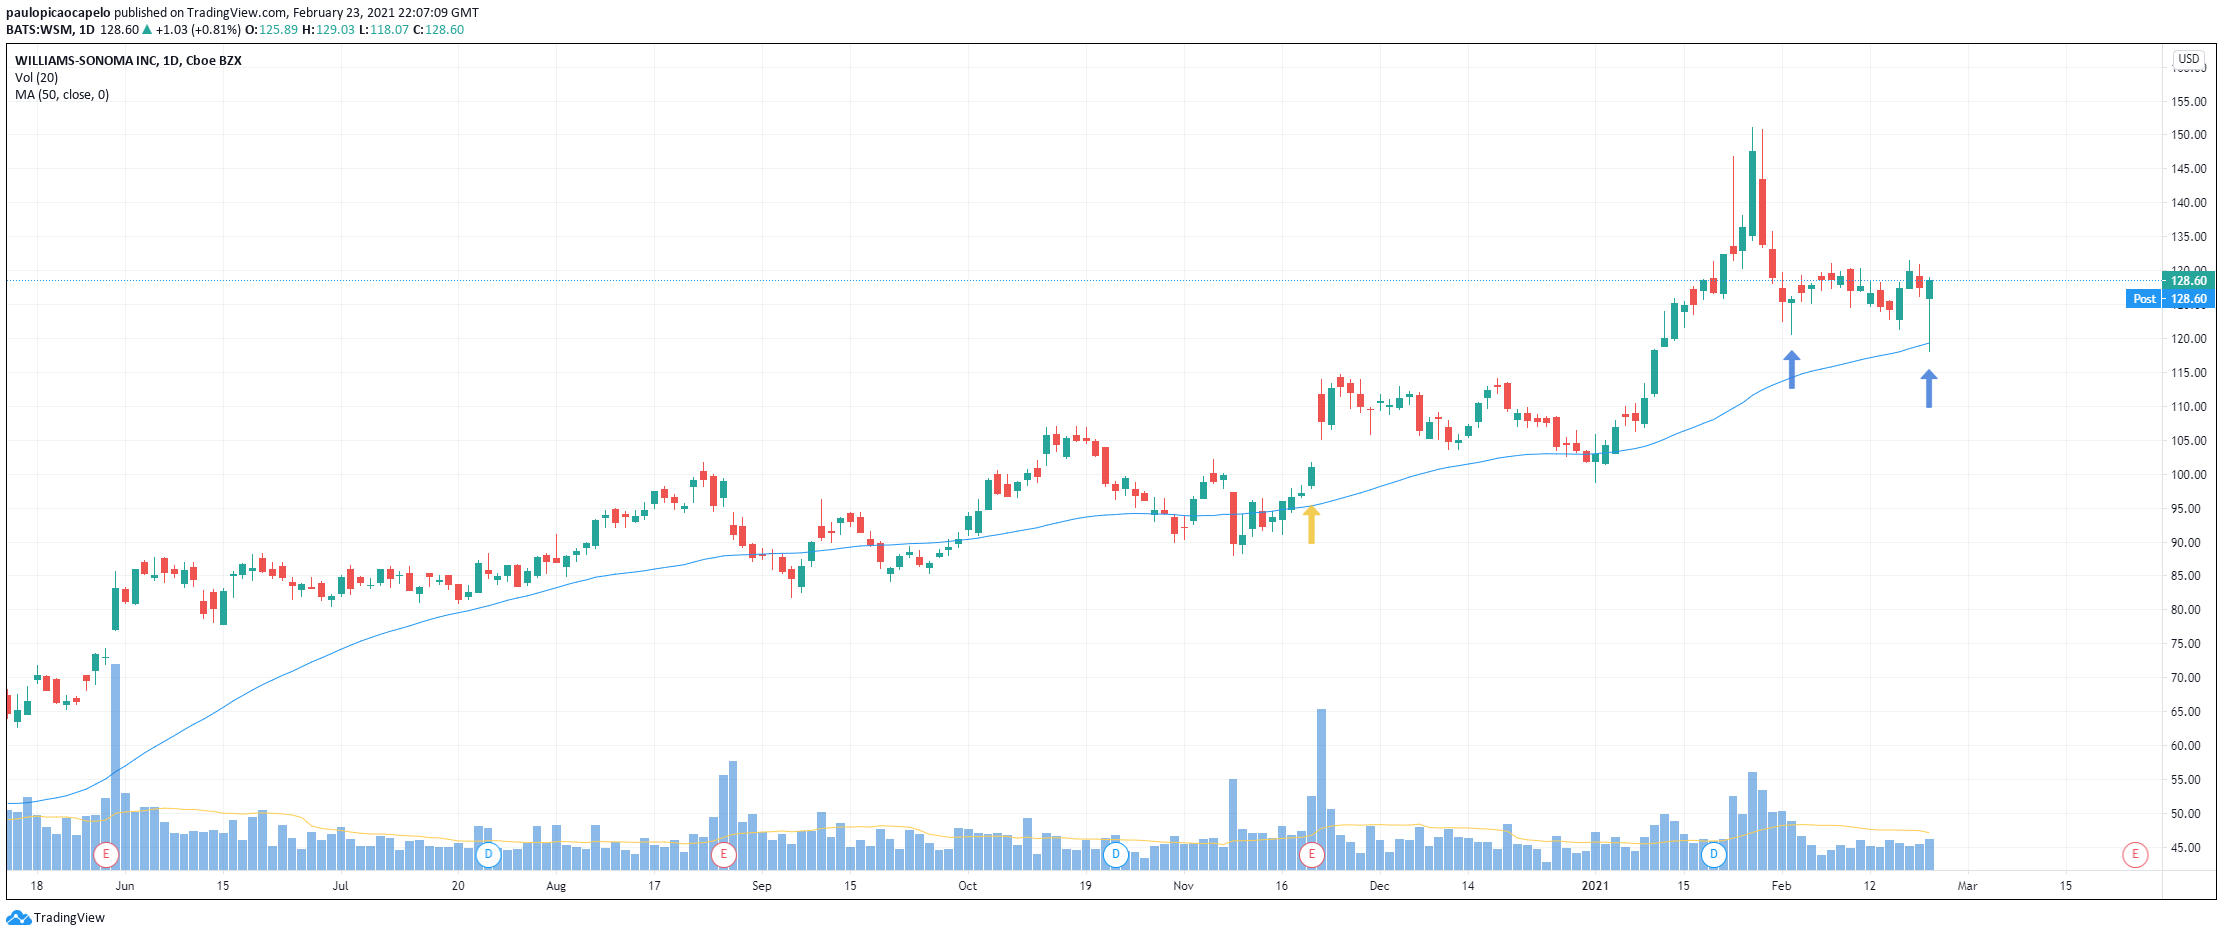Click the TradingView logo at the bottom
This screenshot has height=936, width=2223.
point(56,918)
